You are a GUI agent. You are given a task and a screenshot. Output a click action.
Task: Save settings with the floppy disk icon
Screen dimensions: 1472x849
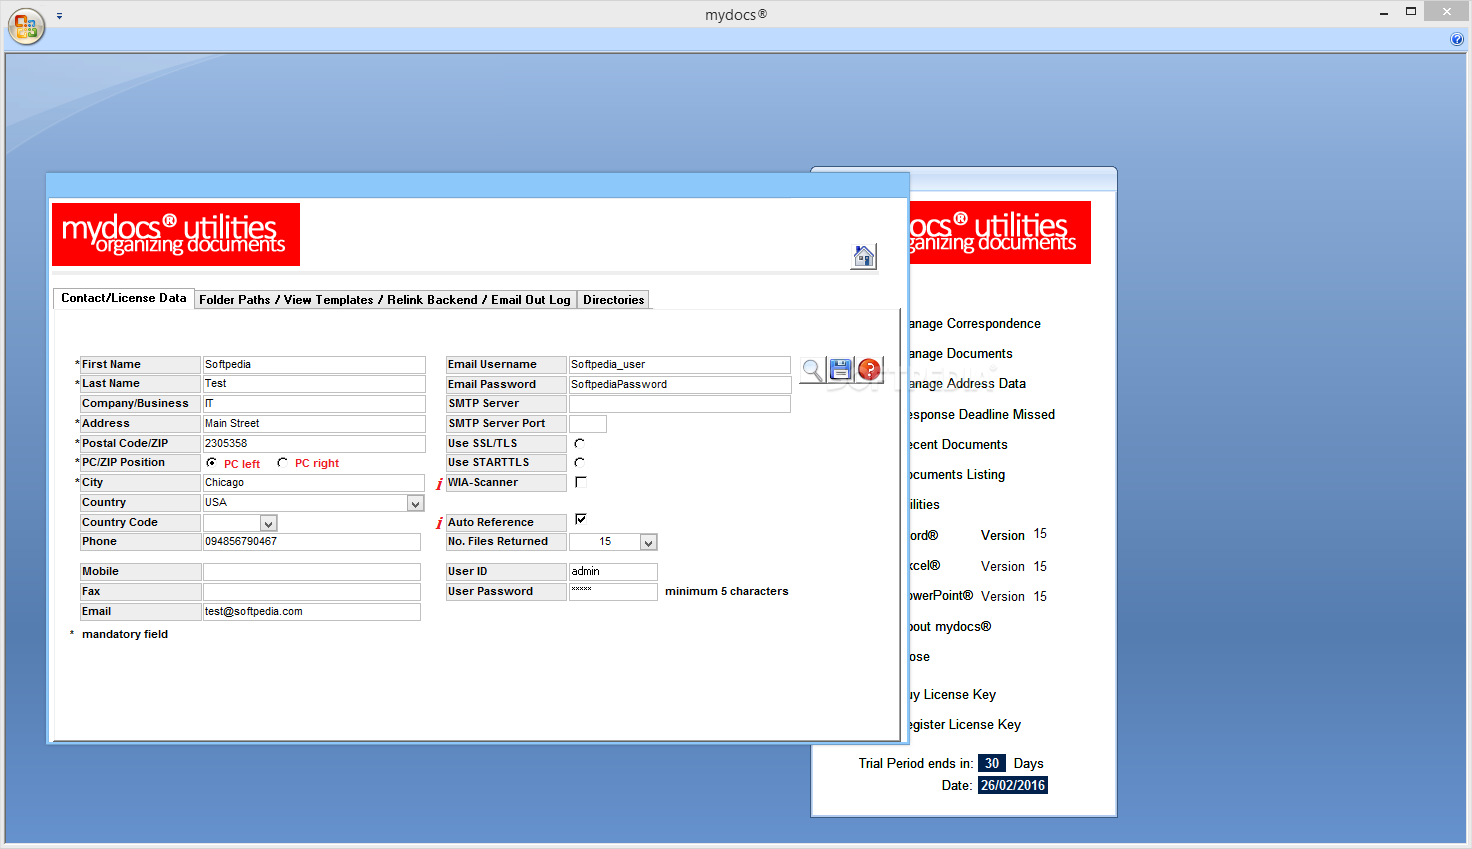pos(840,369)
